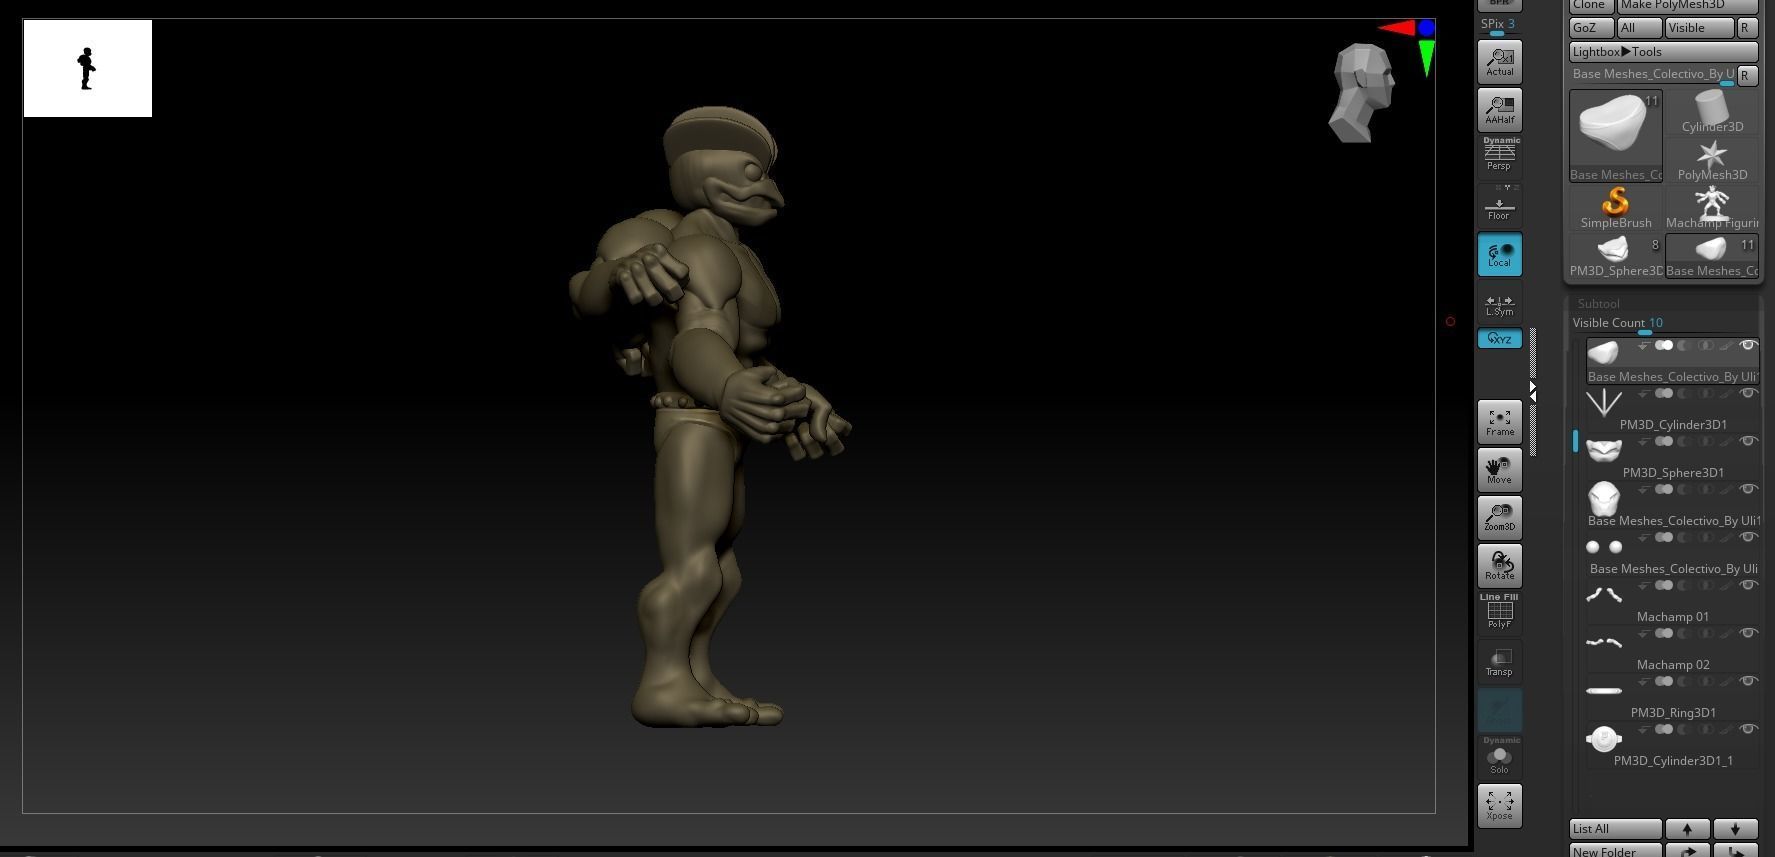
Task: Click the All GoZ button
Action: point(1639,28)
